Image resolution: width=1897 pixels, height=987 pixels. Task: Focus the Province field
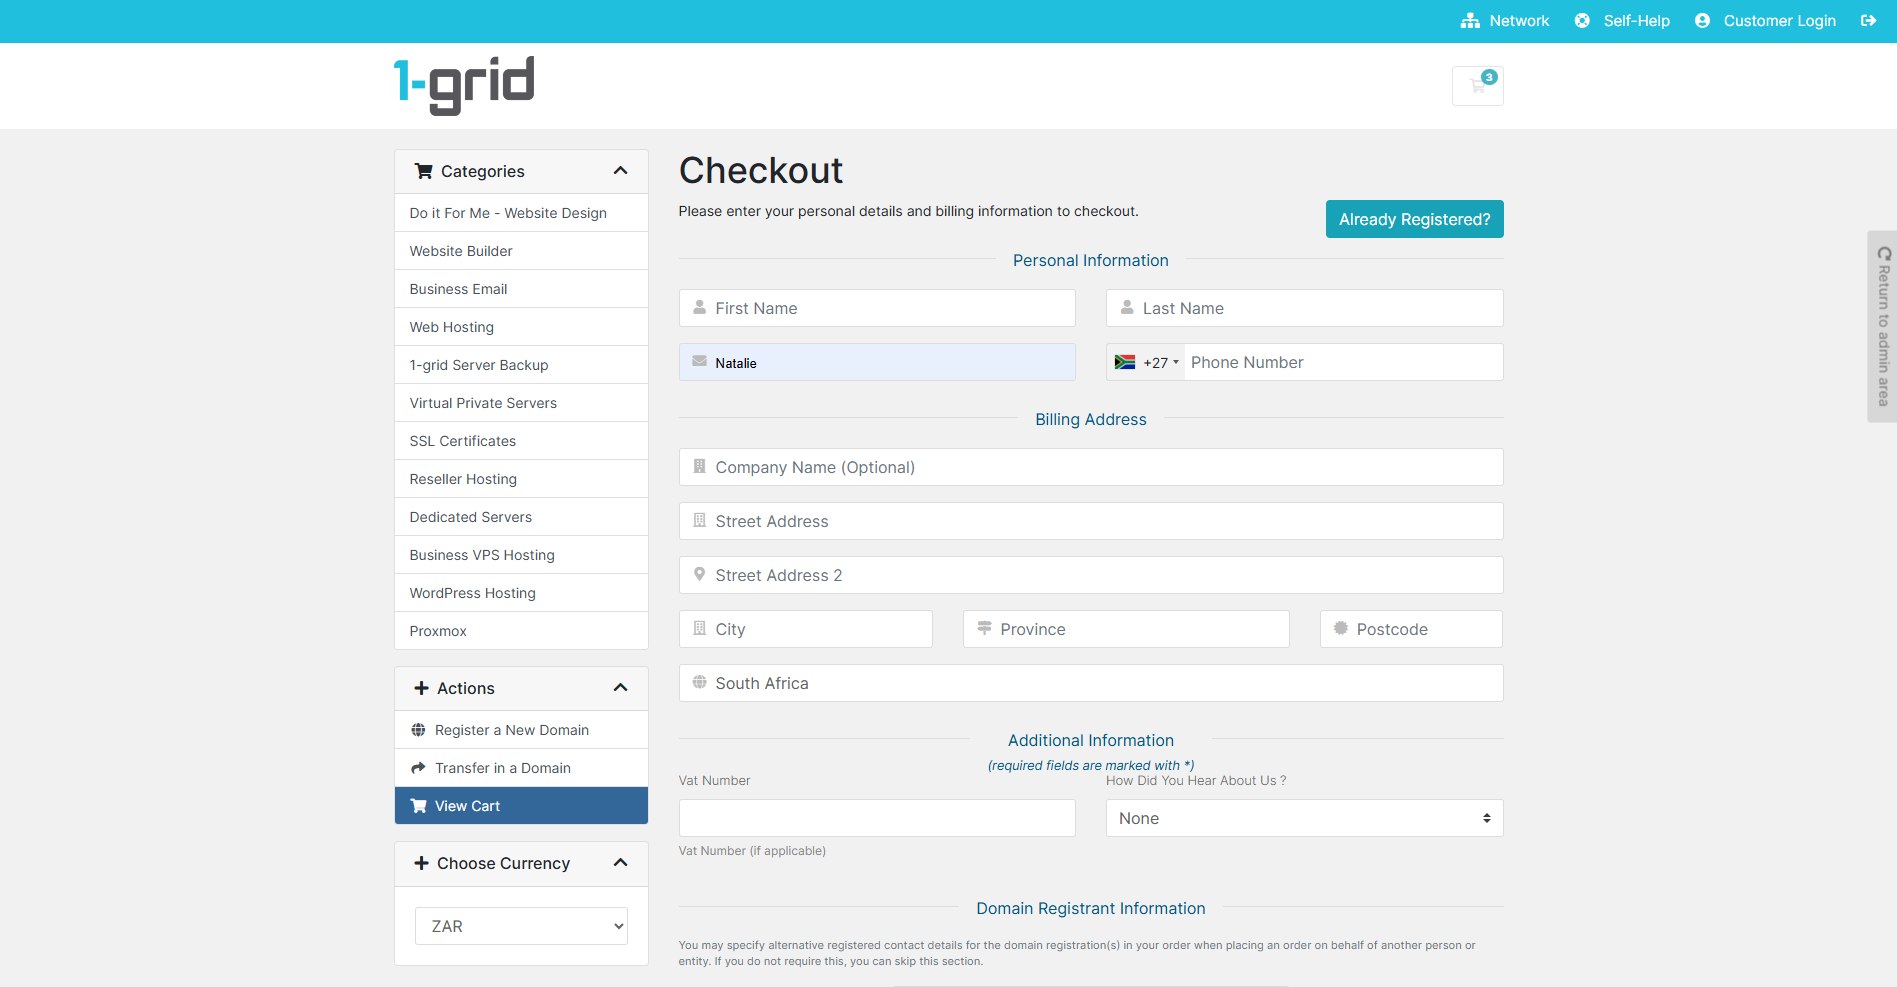pos(1126,629)
